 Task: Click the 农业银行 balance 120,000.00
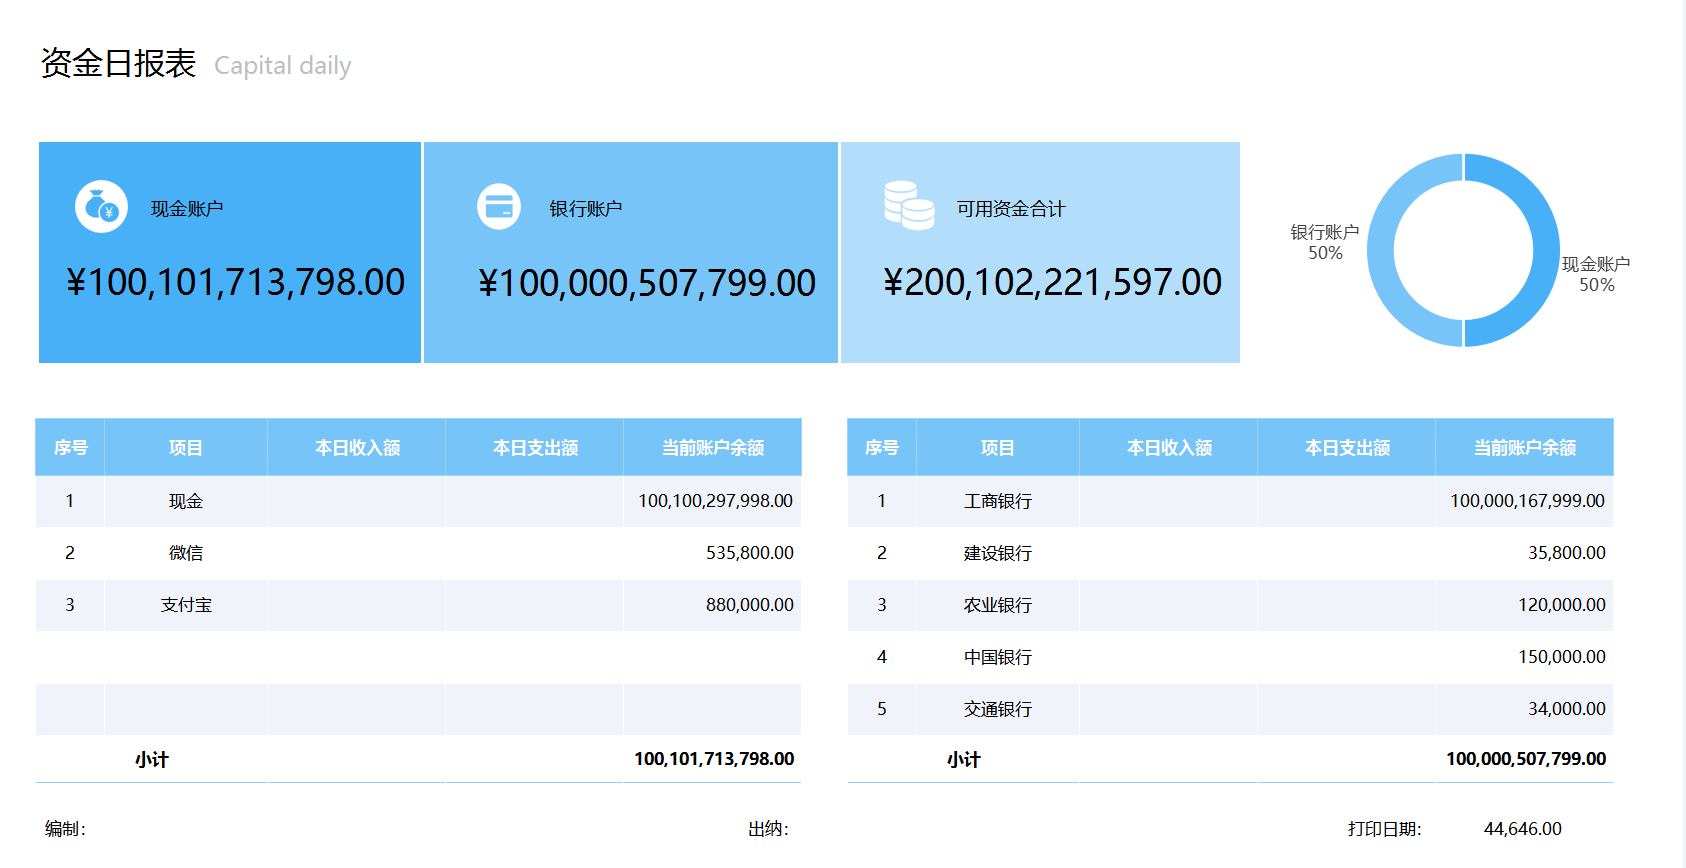click(1561, 605)
